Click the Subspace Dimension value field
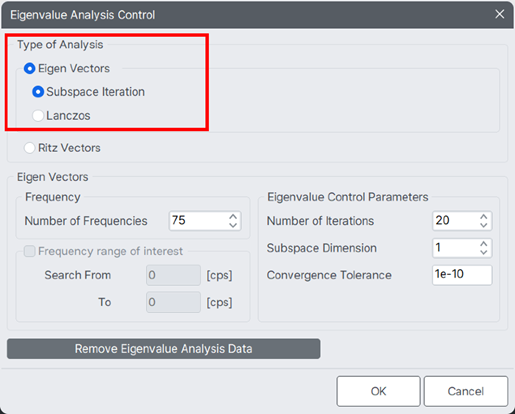Viewport: 515px width, 414px height. click(462, 248)
